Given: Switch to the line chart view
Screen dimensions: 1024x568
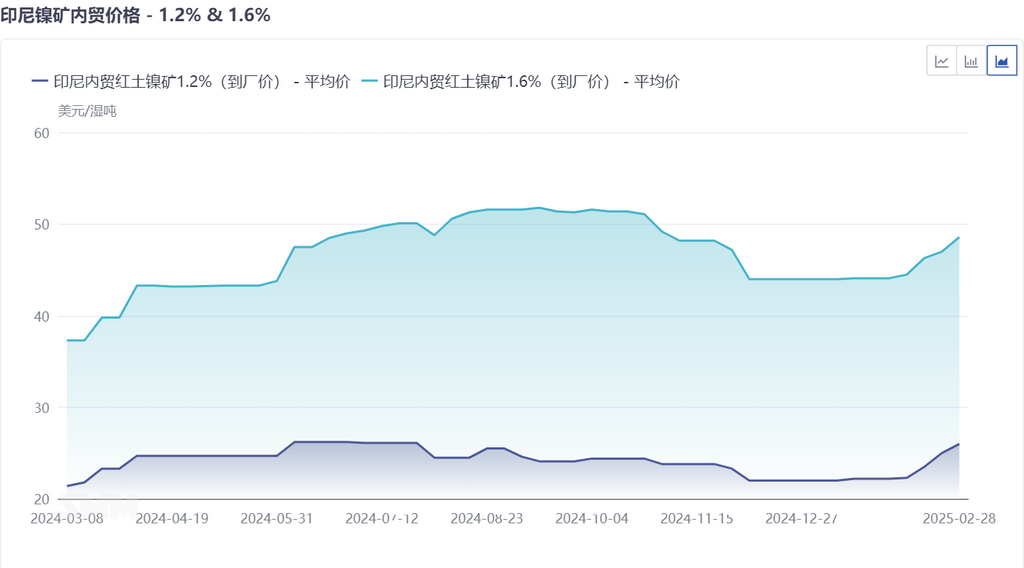Looking at the screenshot, I should click(x=942, y=61).
